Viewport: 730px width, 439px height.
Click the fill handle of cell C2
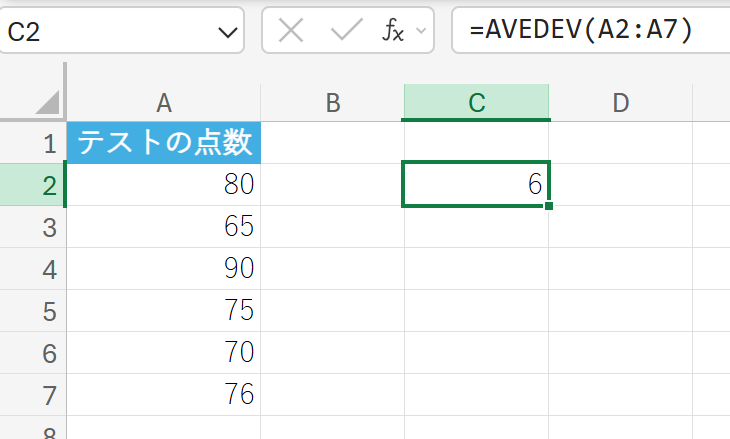pyautogui.click(x=549, y=205)
